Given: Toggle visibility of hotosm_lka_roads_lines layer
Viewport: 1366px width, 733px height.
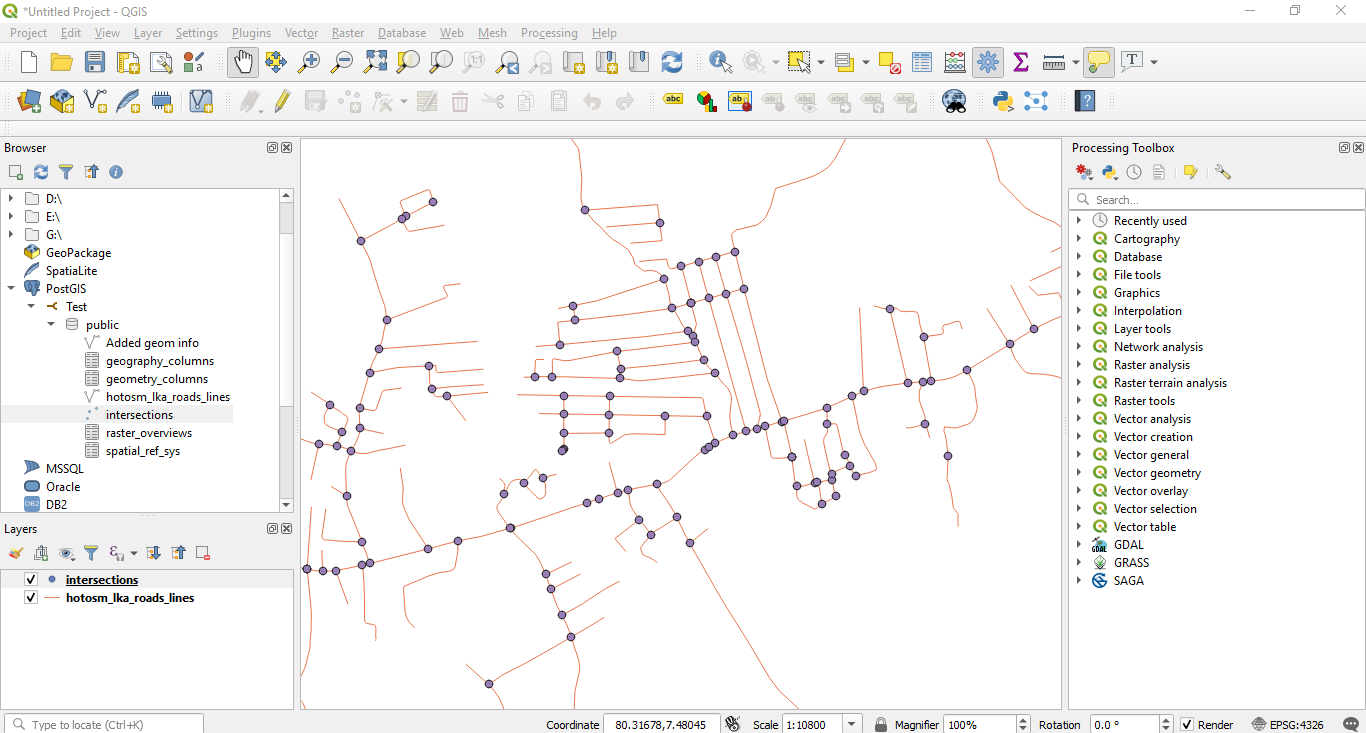Looking at the screenshot, I should pos(31,598).
